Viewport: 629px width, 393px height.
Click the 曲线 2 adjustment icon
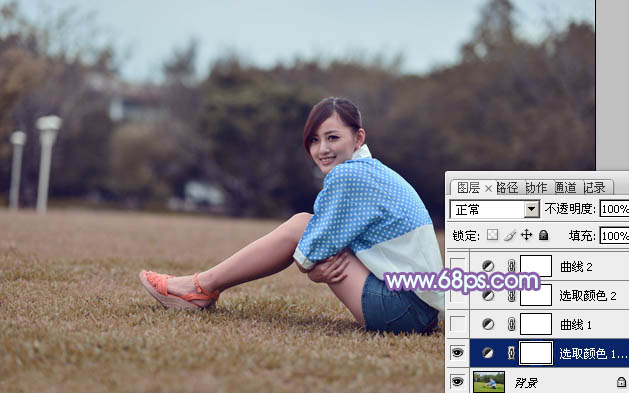[488, 266]
